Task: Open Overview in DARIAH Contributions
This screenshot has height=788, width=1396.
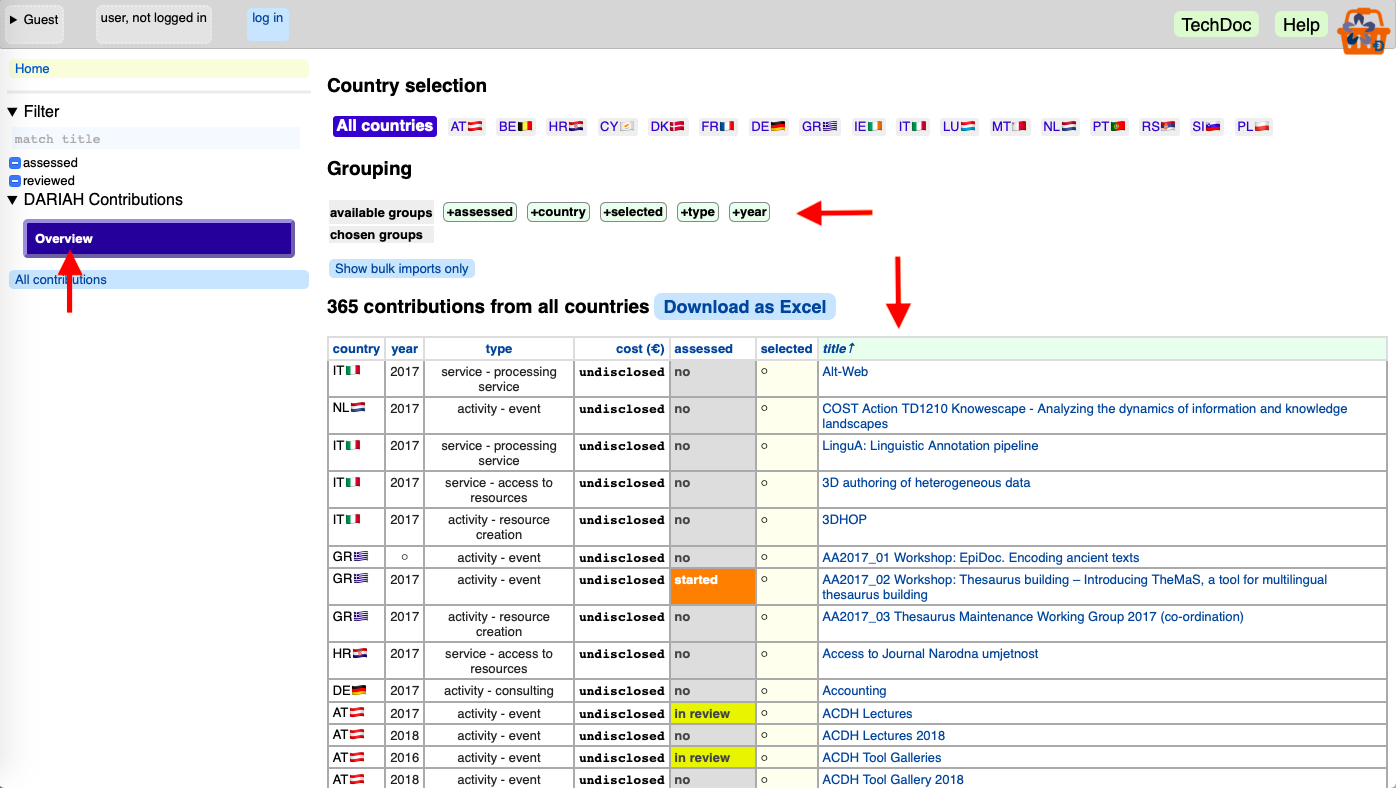Action: (x=159, y=239)
